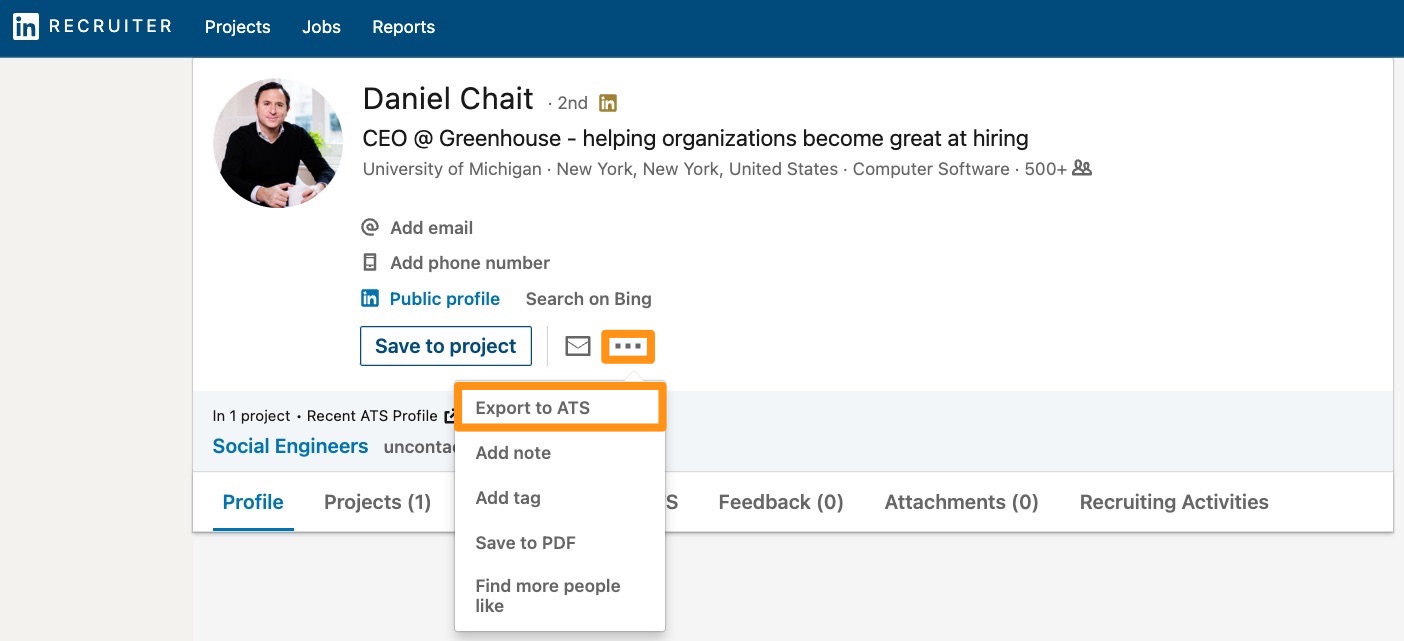
Task: Open the Reports menu in top navigation
Action: coord(403,27)
